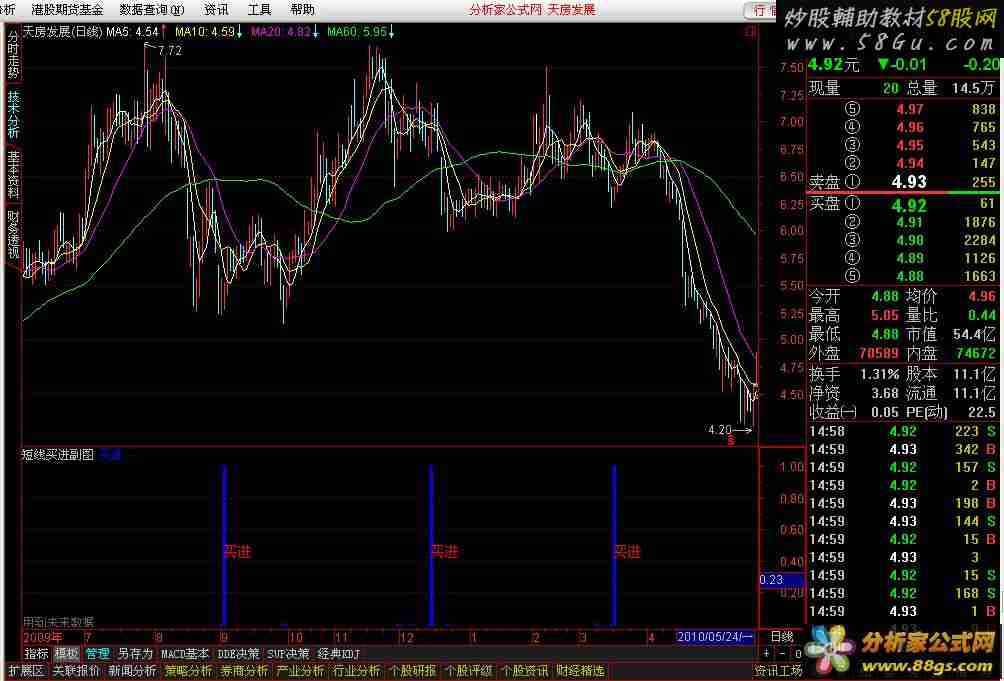Switch to 分时走势 side tab
The image size is (1004, 681).
tap(13, 54)
